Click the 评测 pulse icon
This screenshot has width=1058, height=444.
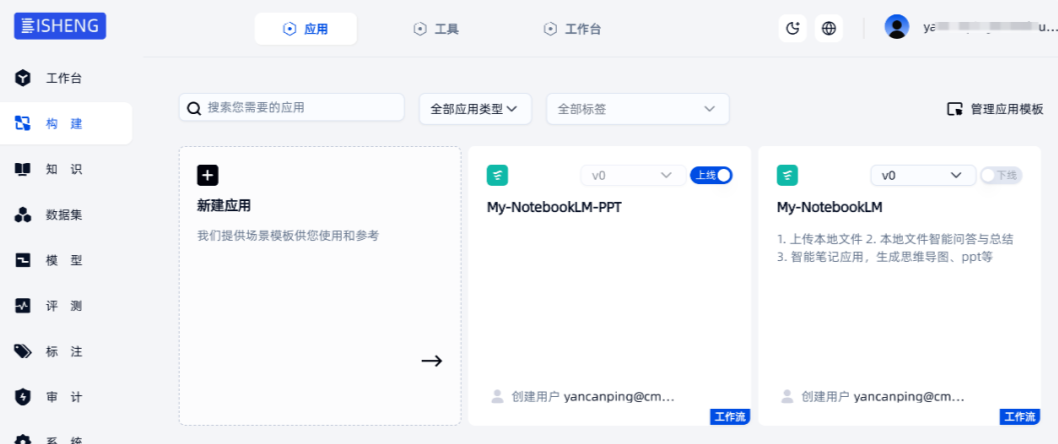23,306
